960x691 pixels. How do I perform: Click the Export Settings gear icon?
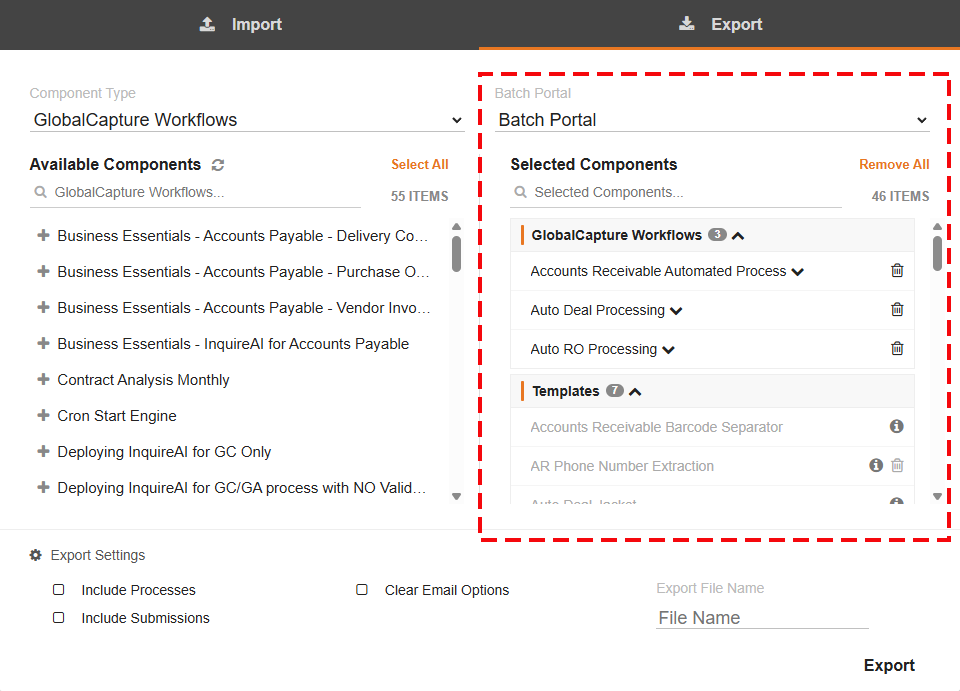coord(36,555)
